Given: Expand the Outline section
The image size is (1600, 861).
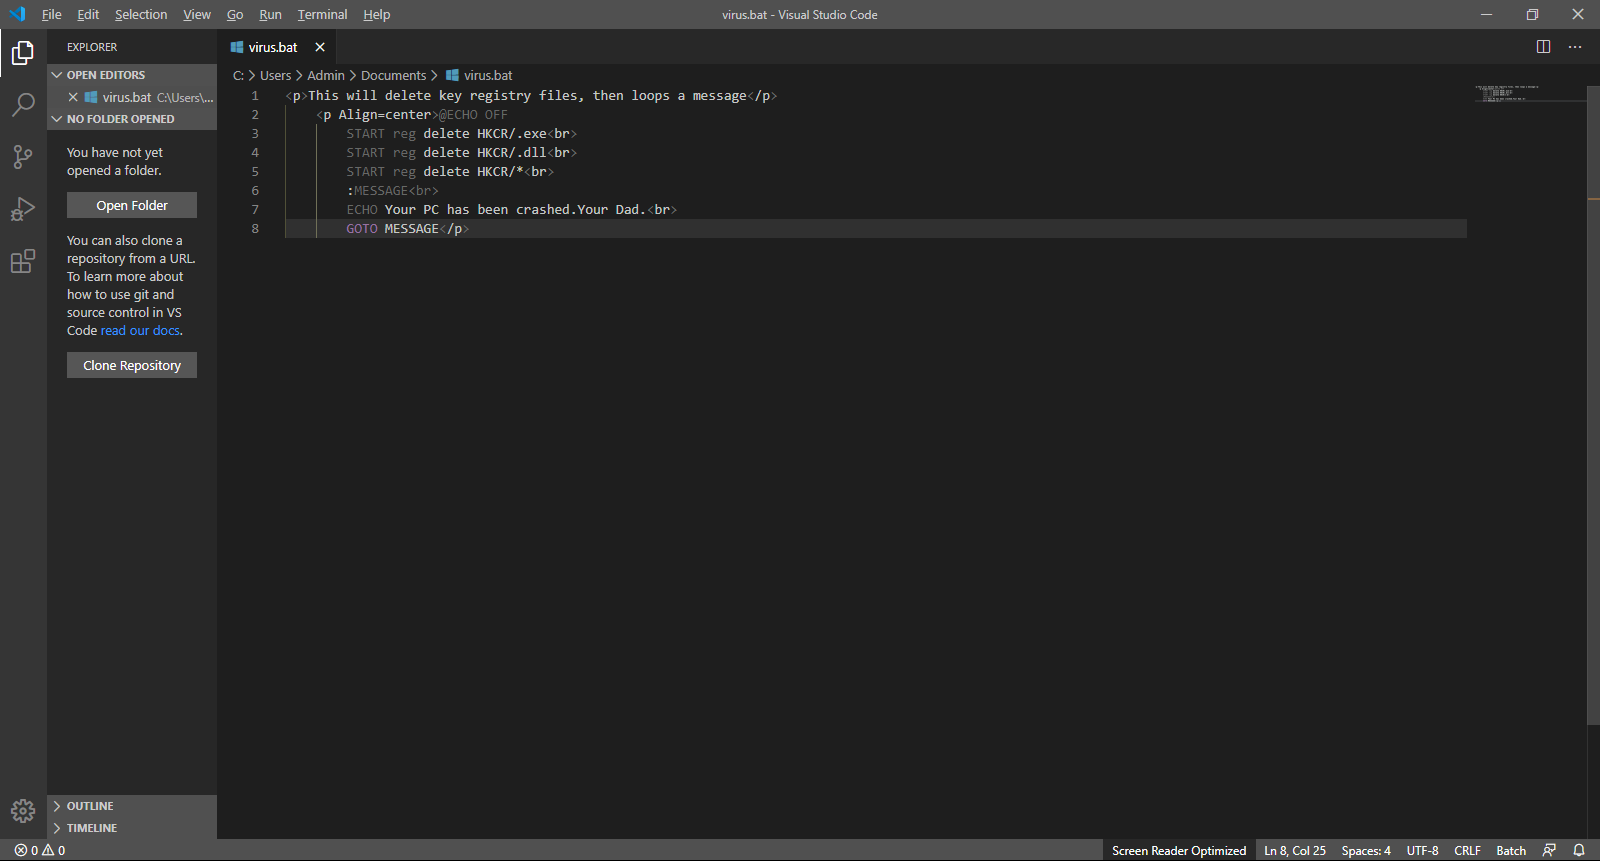Looking at the screenshot, I should pos(132,806).
